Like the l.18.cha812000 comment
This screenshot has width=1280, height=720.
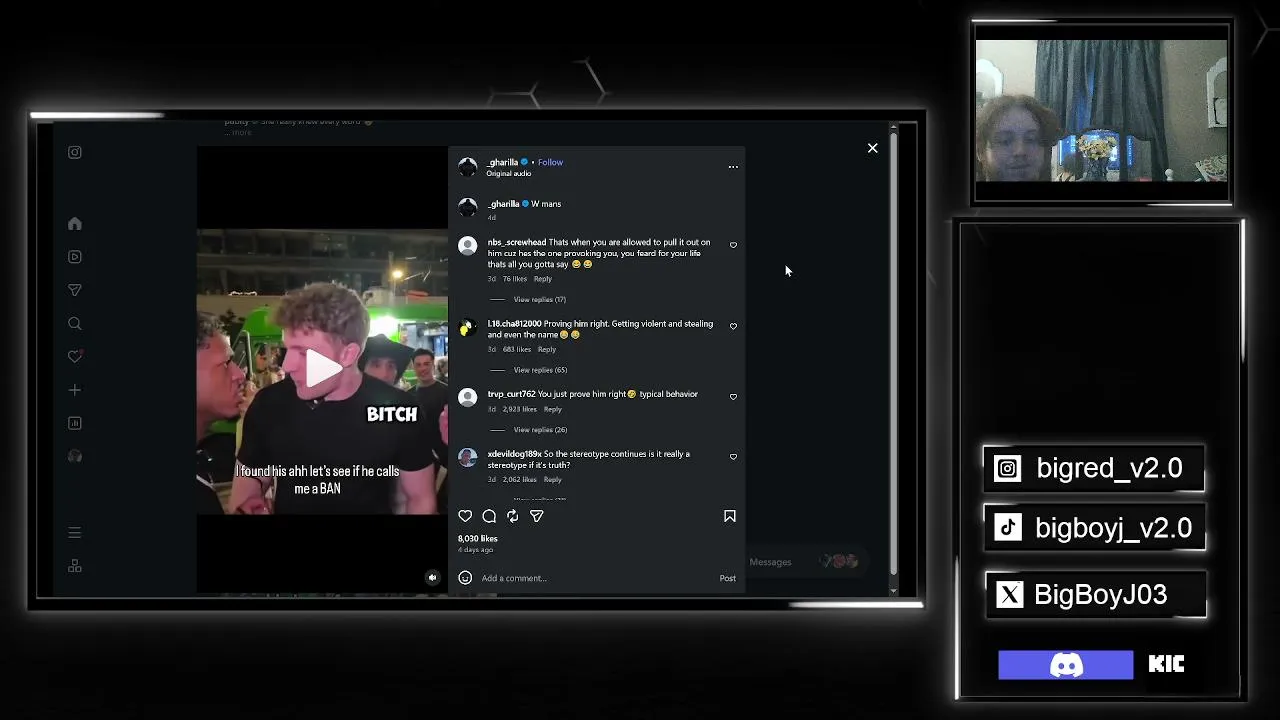[733, 326]
